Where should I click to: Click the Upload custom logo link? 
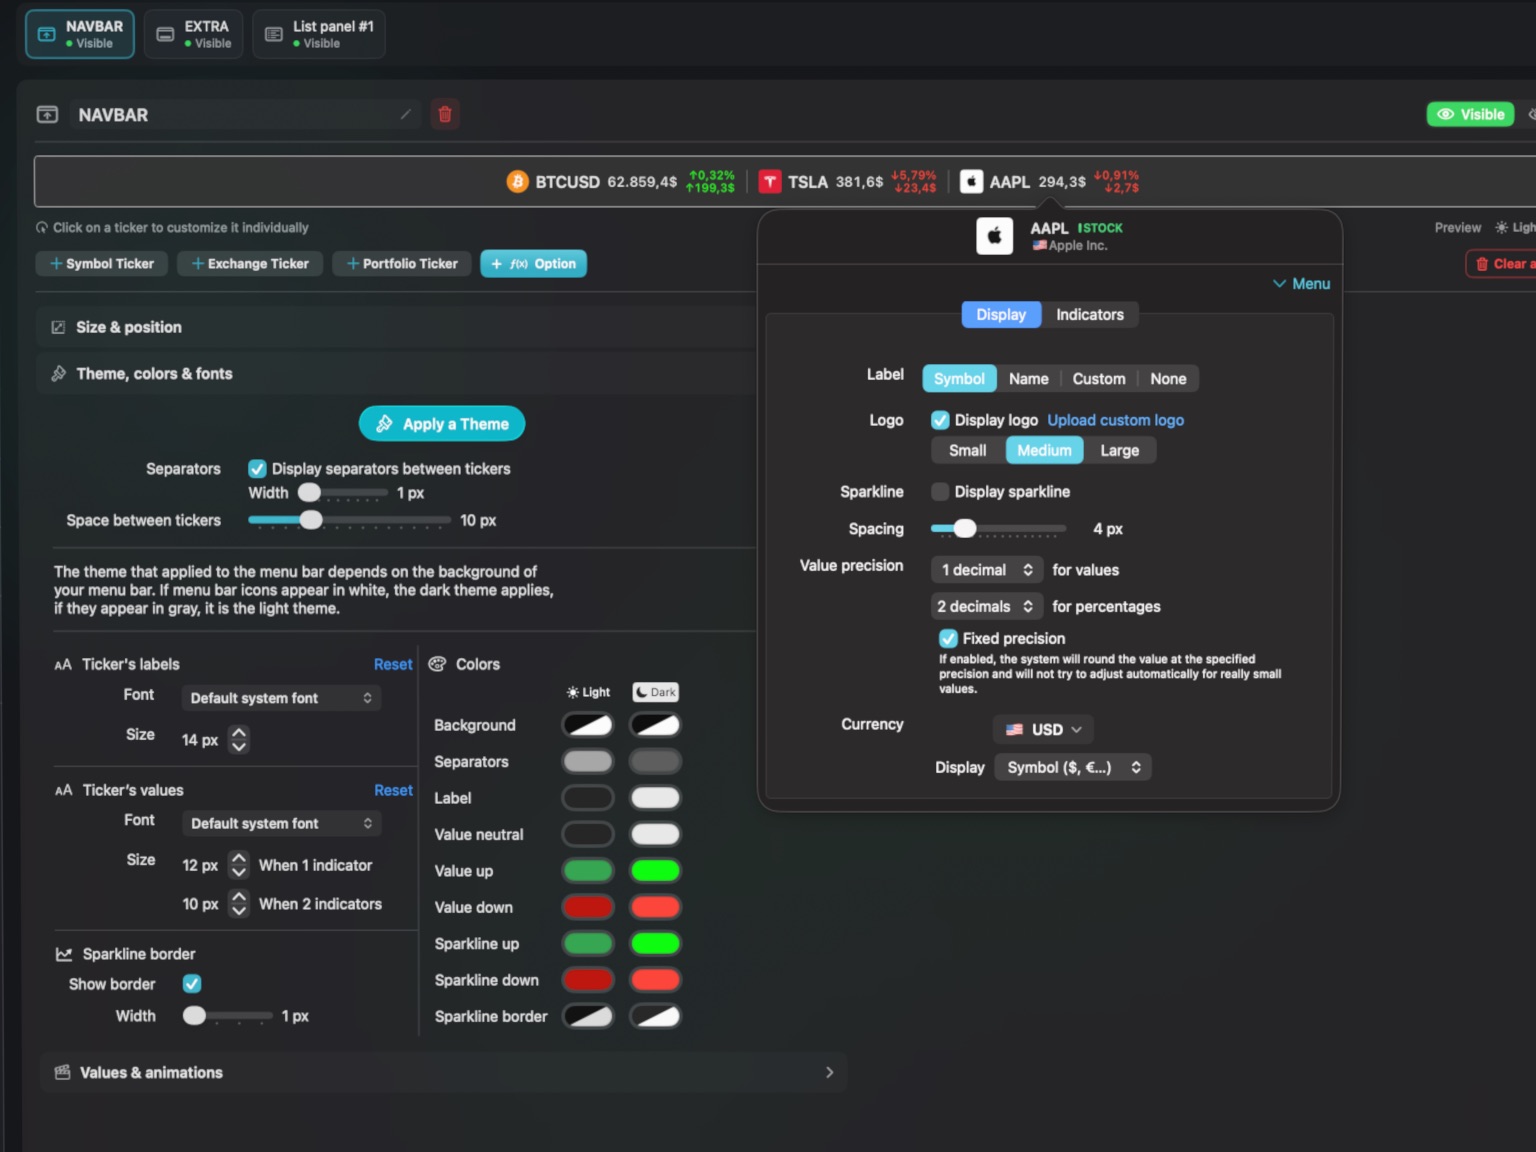pos(1115,420)
